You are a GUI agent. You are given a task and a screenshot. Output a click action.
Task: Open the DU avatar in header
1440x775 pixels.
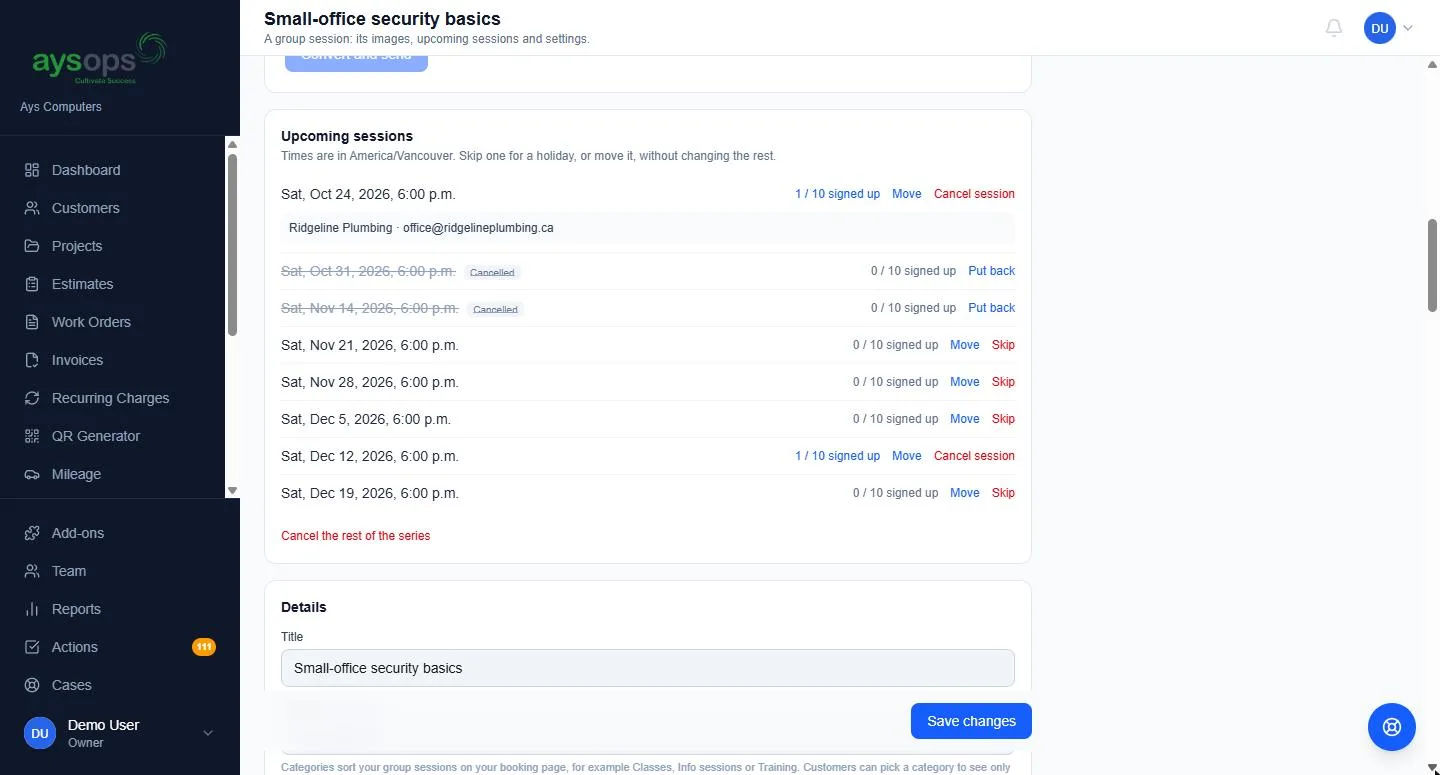click(1380, 28)
